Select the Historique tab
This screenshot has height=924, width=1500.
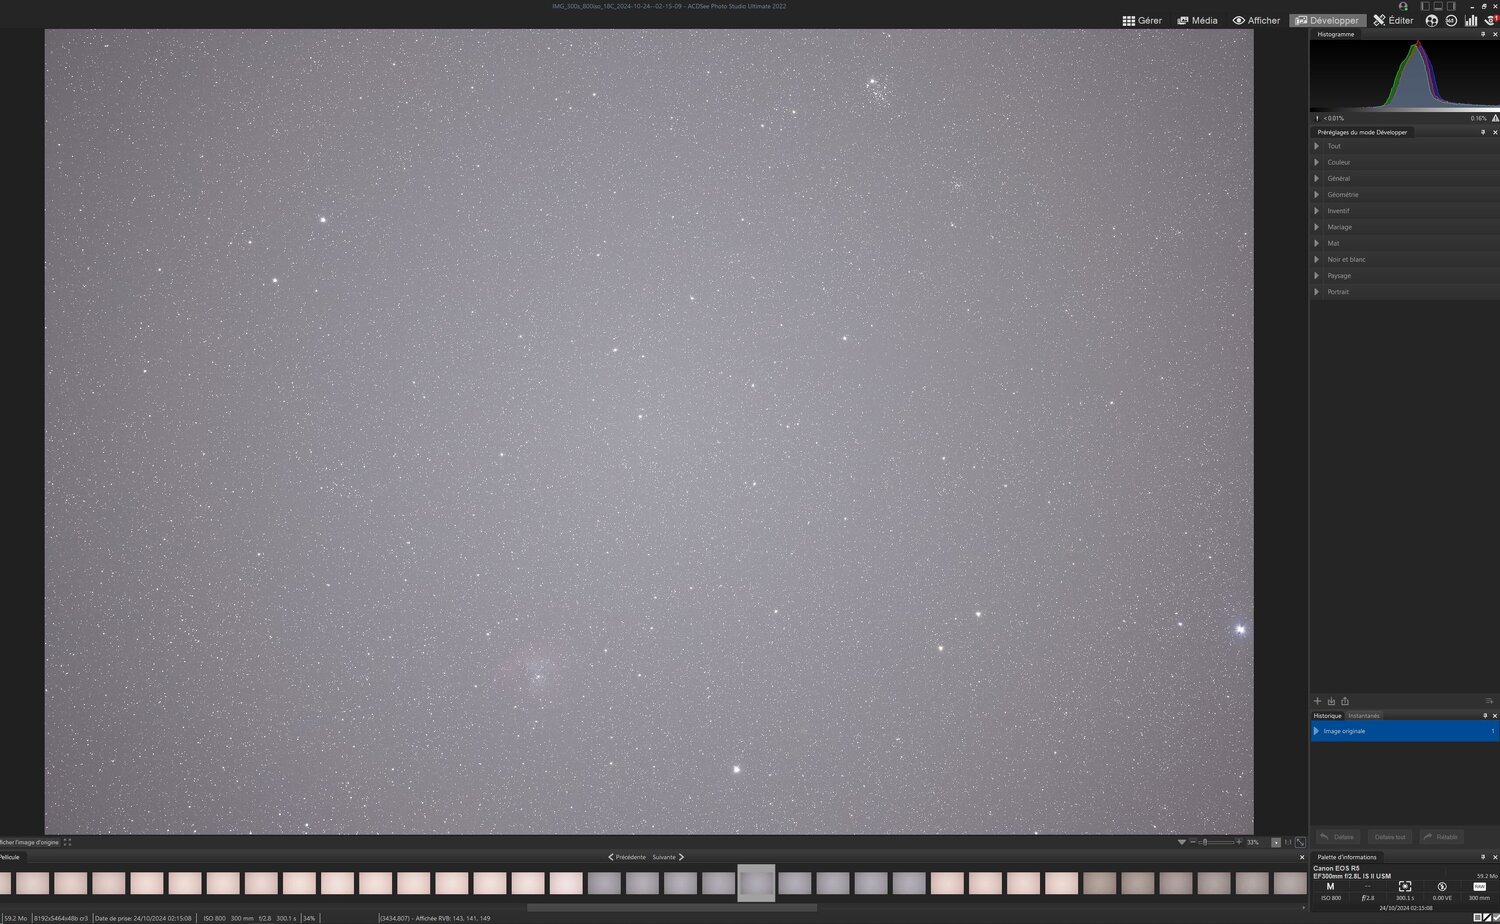(x=1327, y=716)
